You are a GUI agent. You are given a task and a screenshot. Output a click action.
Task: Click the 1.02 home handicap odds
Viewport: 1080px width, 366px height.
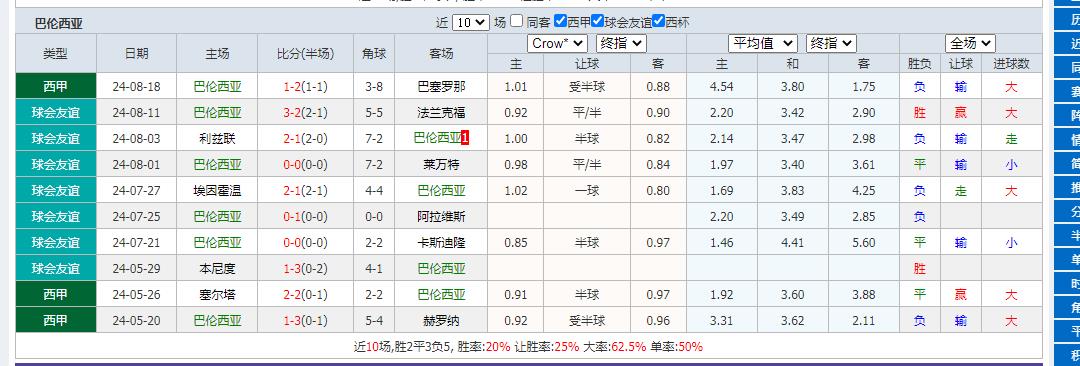click(x=516, y=191)
